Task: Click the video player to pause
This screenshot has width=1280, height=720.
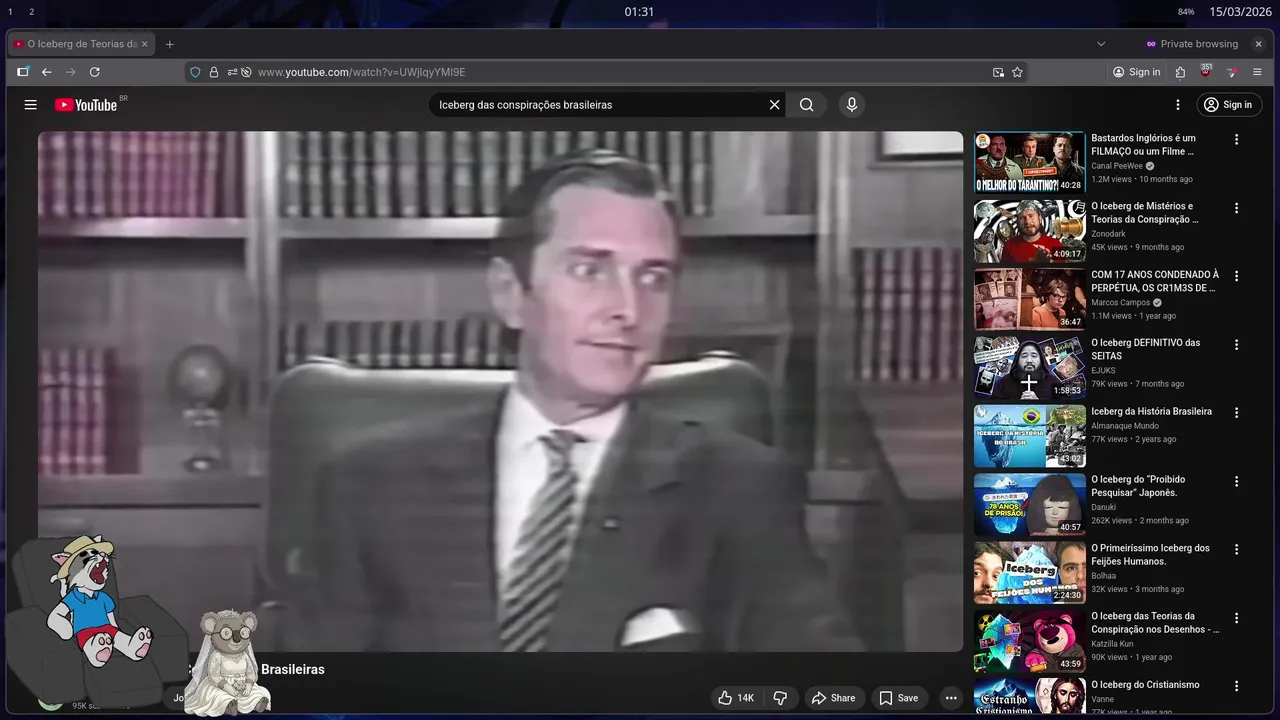Action: tap(500, 391)
